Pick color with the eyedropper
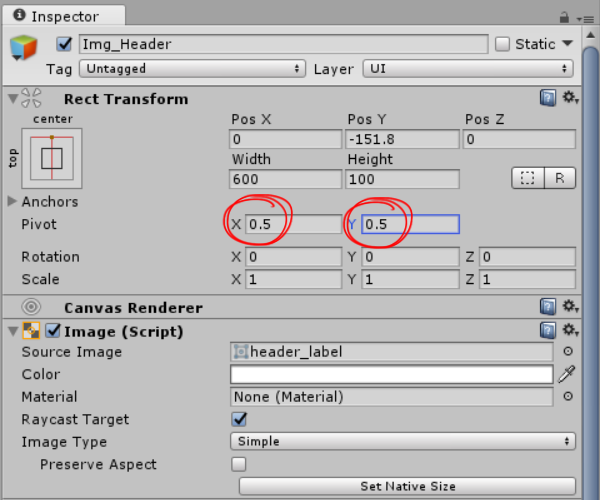The image size is (600, 500). tap(567, 374)
